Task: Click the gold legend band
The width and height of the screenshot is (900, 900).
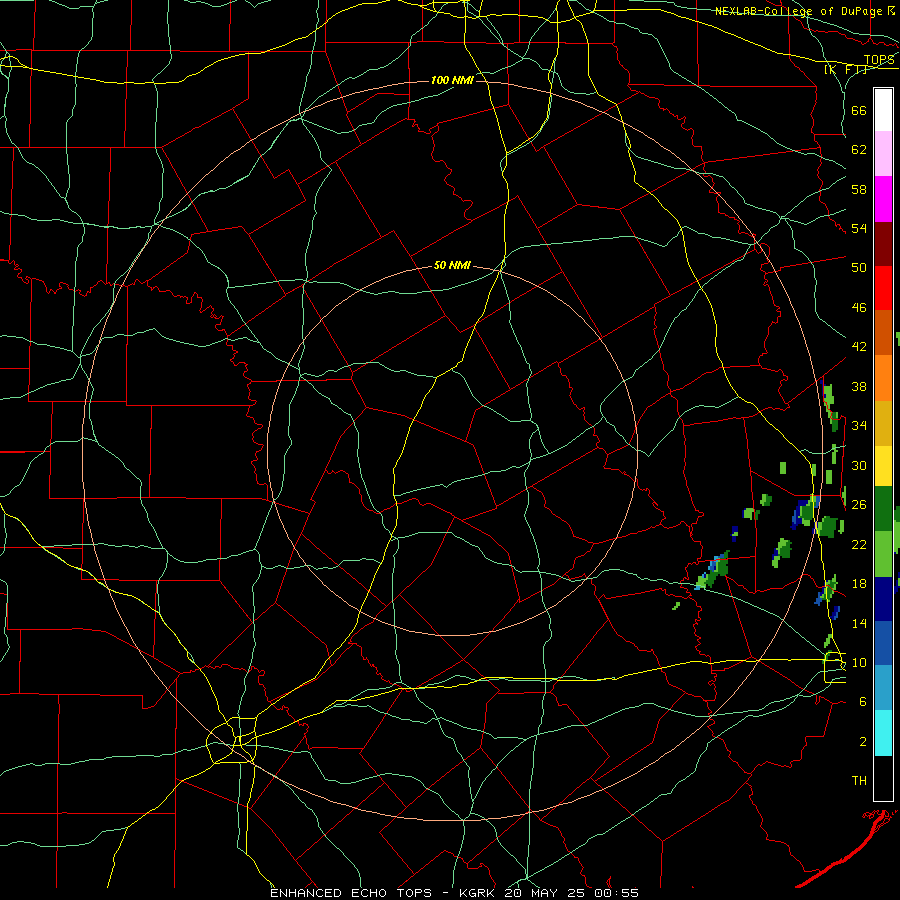Action: pyautogui.click(x=883, y=423)
